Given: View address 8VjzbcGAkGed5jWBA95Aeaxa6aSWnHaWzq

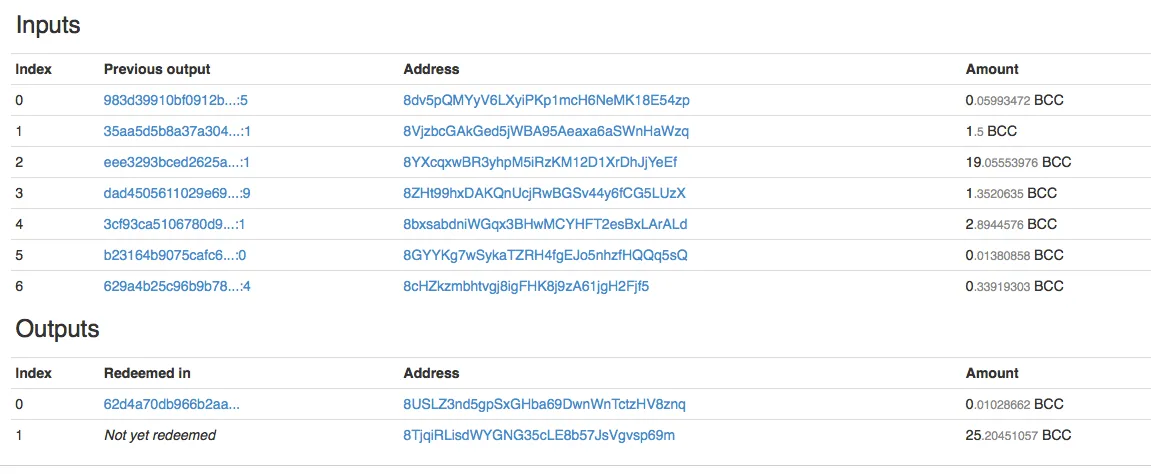Looking at the screenshot, I should click(546, 131).
